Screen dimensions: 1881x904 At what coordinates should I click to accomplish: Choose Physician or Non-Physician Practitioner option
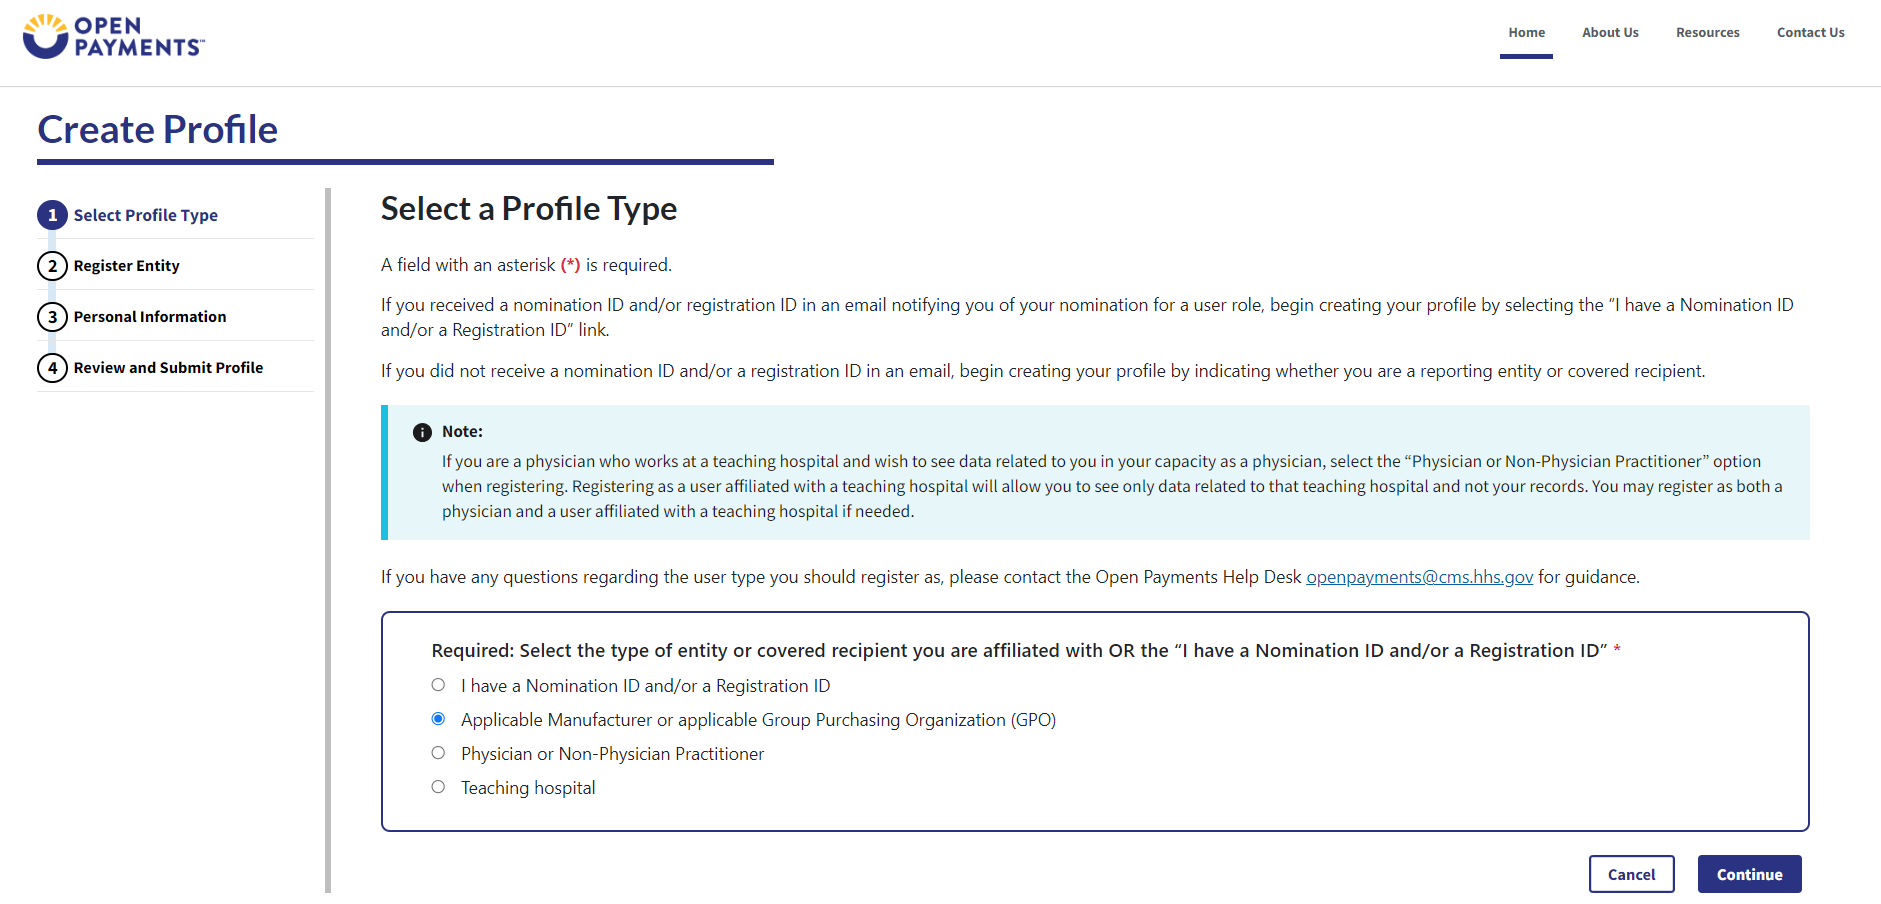[x=438, y=753]
